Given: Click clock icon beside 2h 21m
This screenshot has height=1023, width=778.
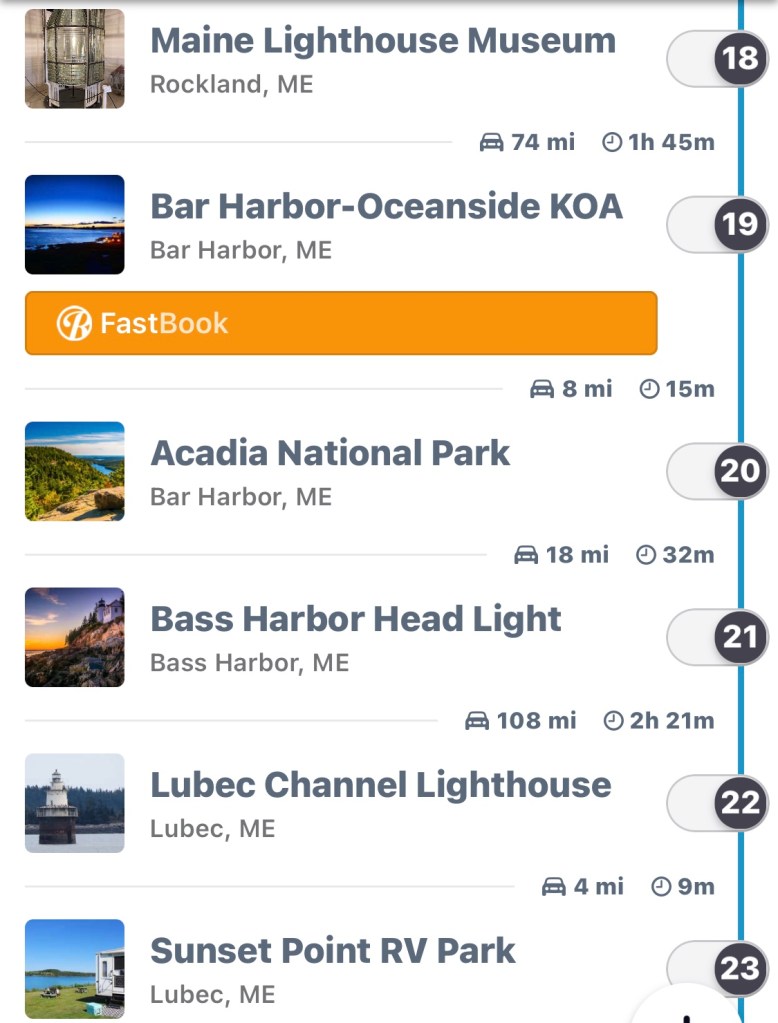Looking at the screenshot, I should click(x=613, y=720).
